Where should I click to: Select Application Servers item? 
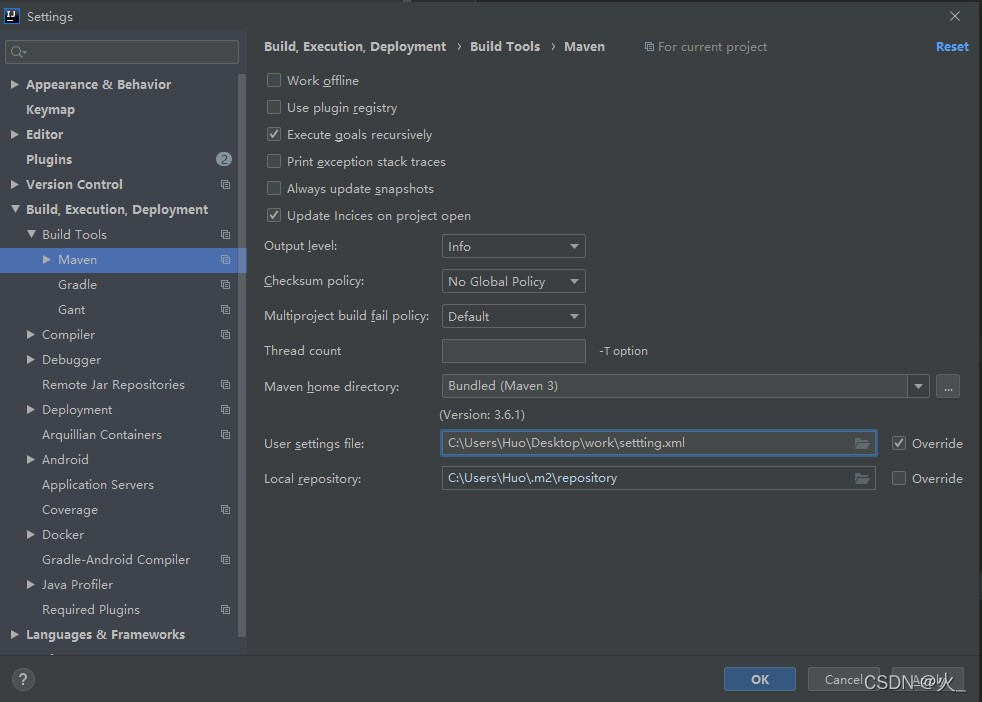click(98, 485)
